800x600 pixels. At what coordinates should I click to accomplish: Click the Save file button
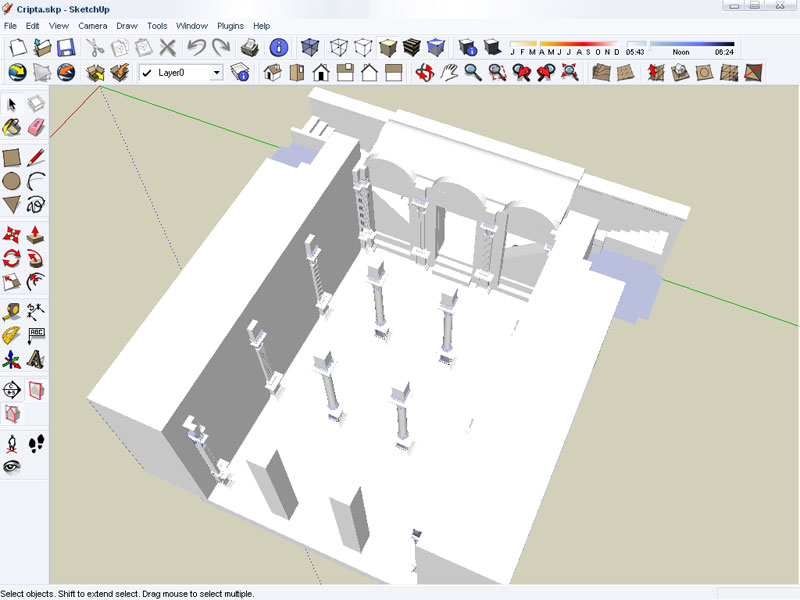click(x=66, y=47)
